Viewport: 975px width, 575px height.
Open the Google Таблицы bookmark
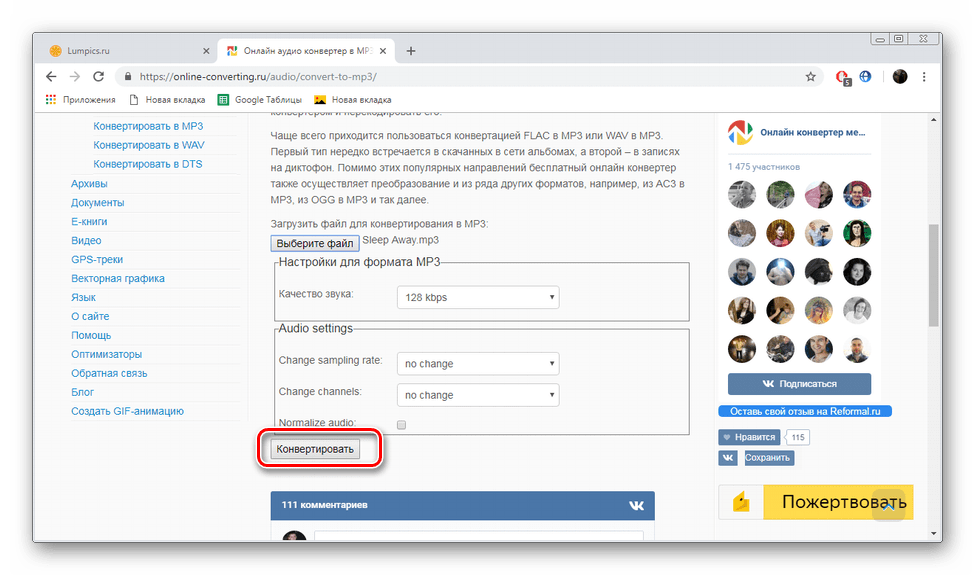260,99
